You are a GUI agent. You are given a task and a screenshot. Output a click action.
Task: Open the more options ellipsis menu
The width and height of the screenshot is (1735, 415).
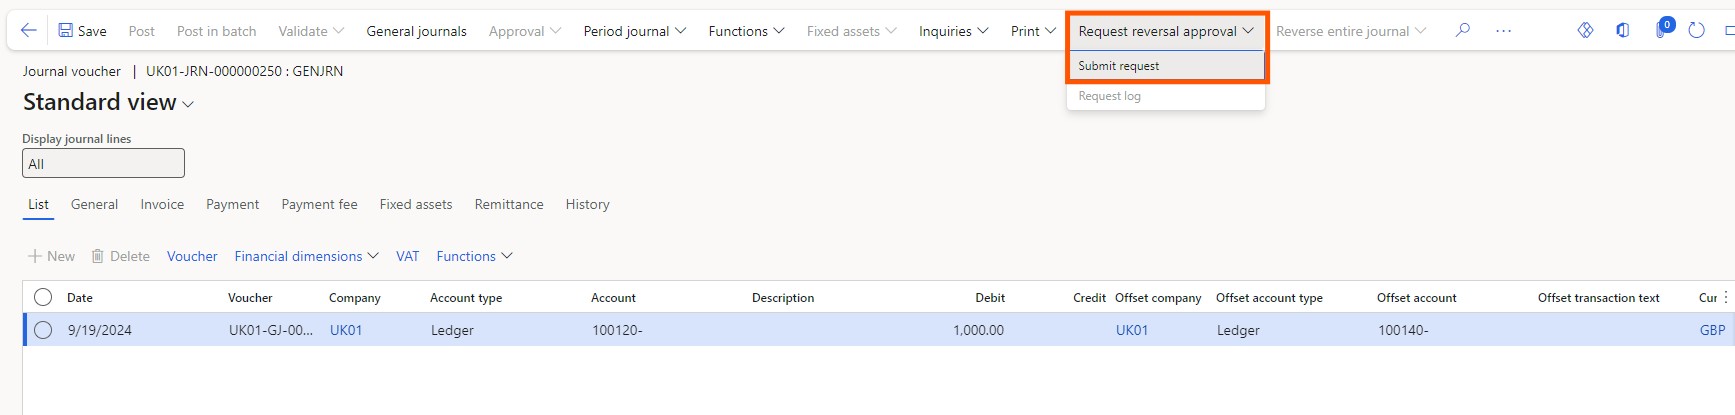1503,31
